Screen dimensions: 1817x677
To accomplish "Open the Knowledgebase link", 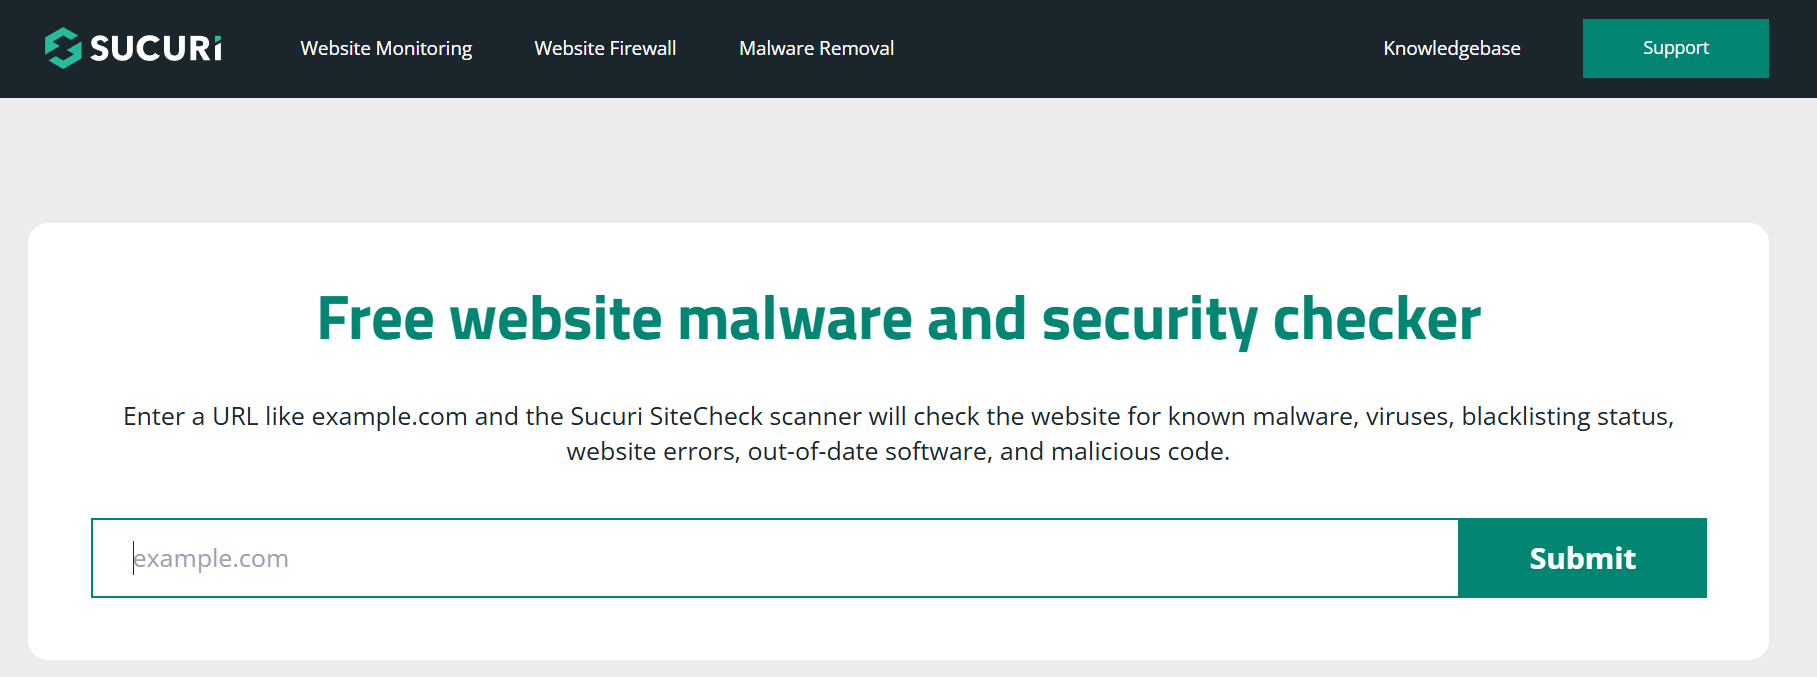I will pyautogui.click(x=1451, y=48).
